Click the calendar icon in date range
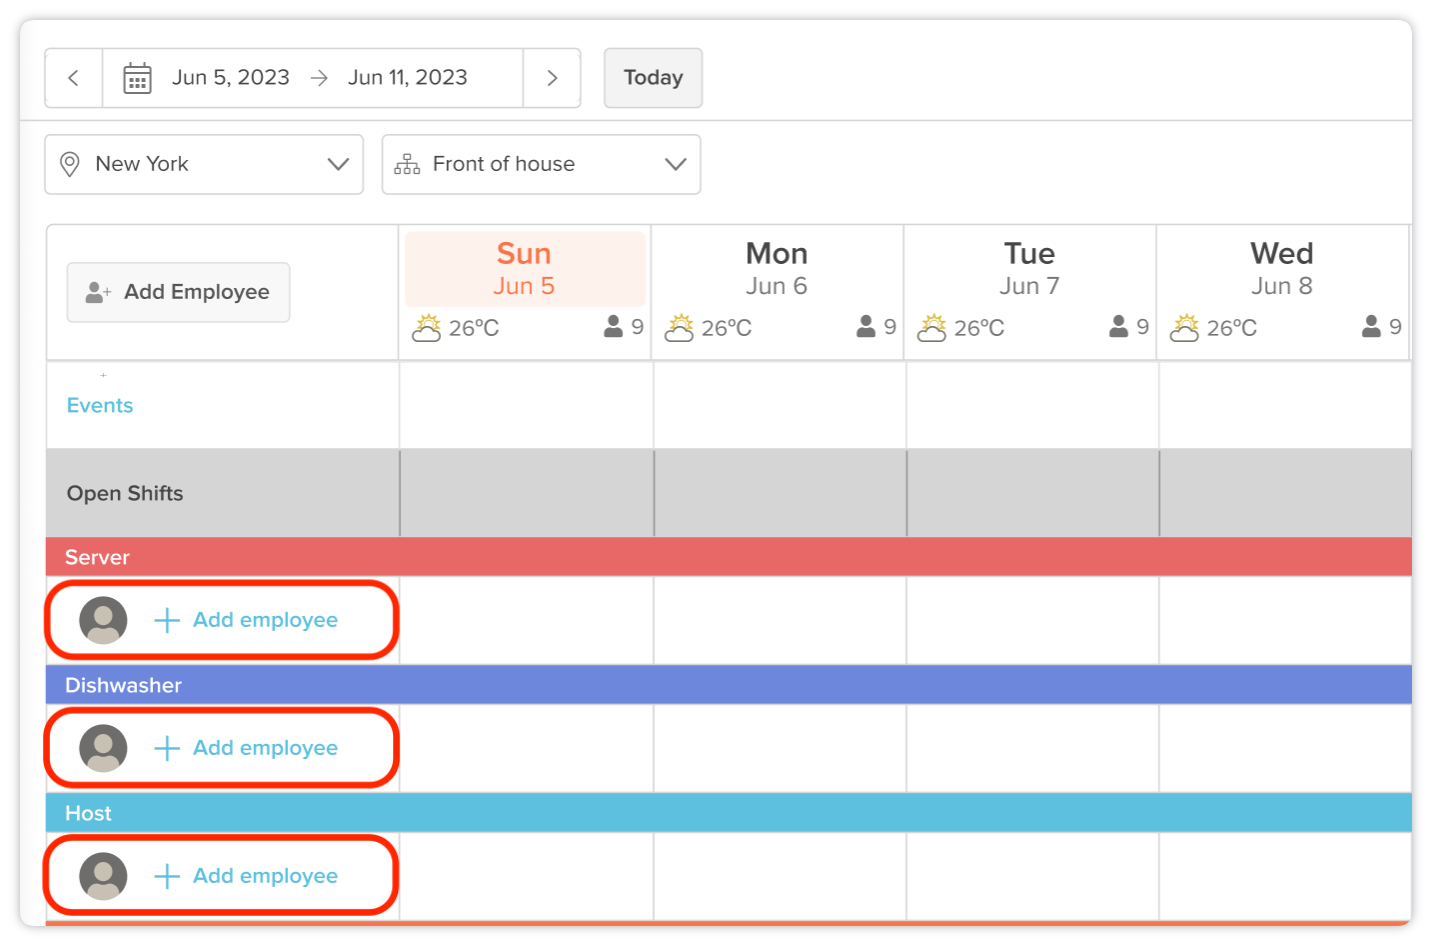 [x=137, y=78]
